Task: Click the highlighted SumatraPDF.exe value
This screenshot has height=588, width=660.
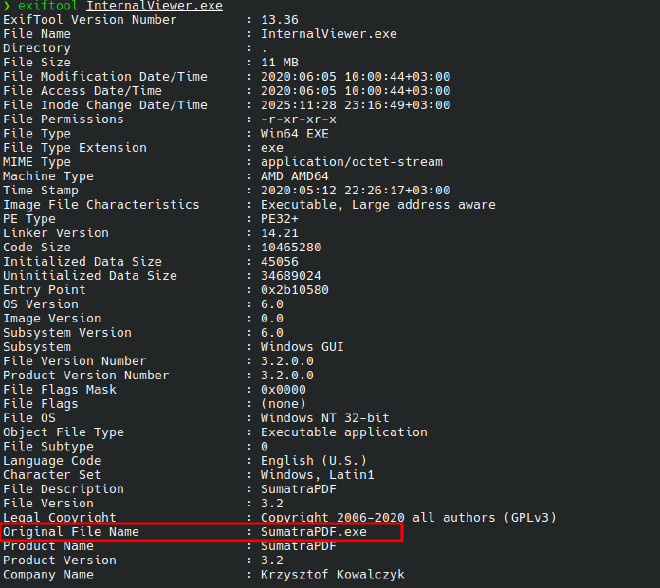Action: (x=314, y=532)
